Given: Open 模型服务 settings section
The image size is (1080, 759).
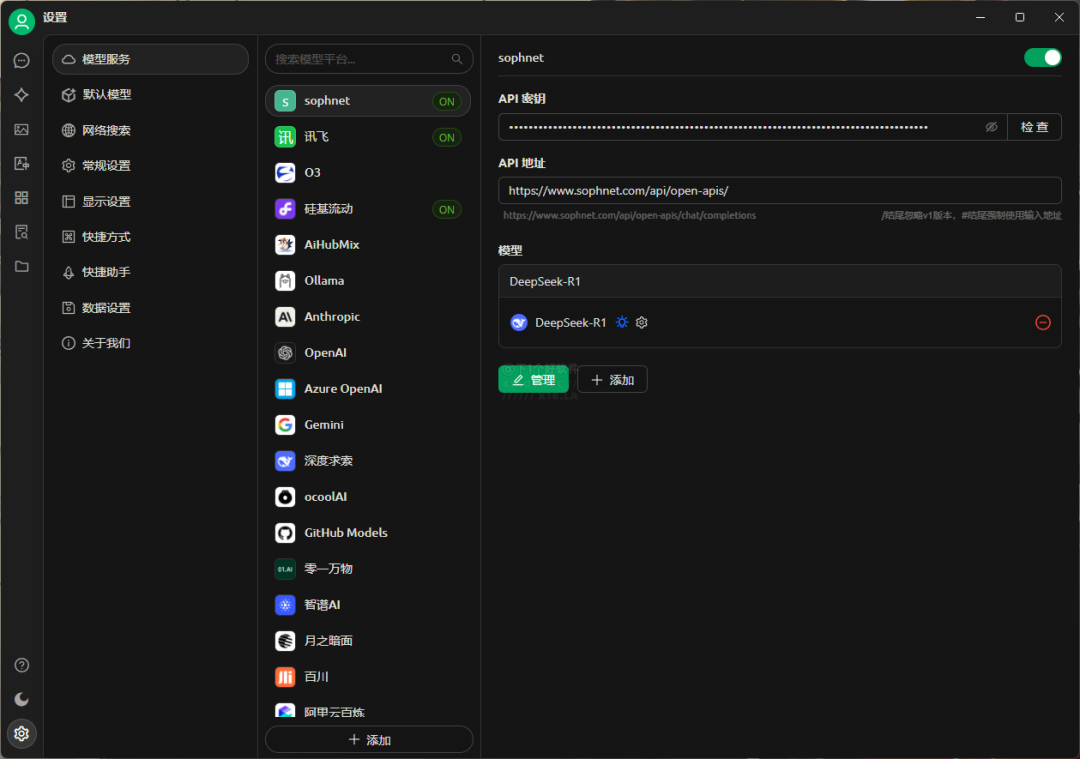Looking at the screenshot, I should (x=150, y=59).
